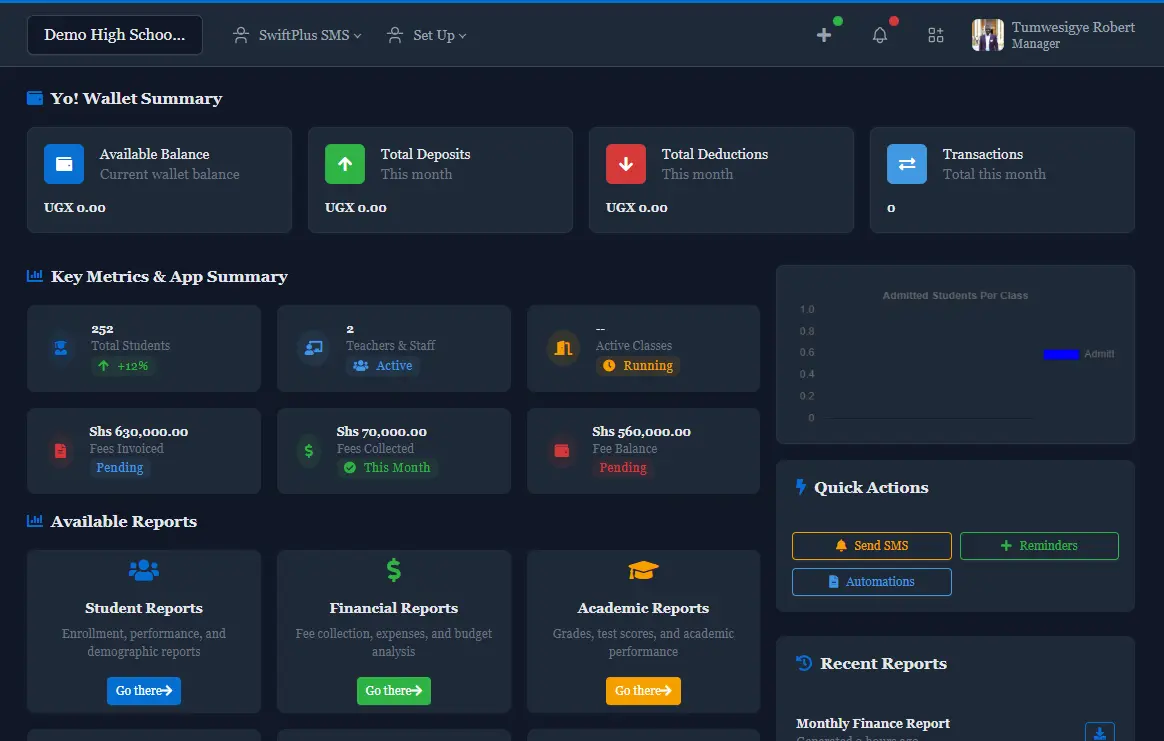Image resolution: width=1164 pixels, height=741 pixels.
Task: Click the Fees Invoiced document icon
Action: point(61,450)
